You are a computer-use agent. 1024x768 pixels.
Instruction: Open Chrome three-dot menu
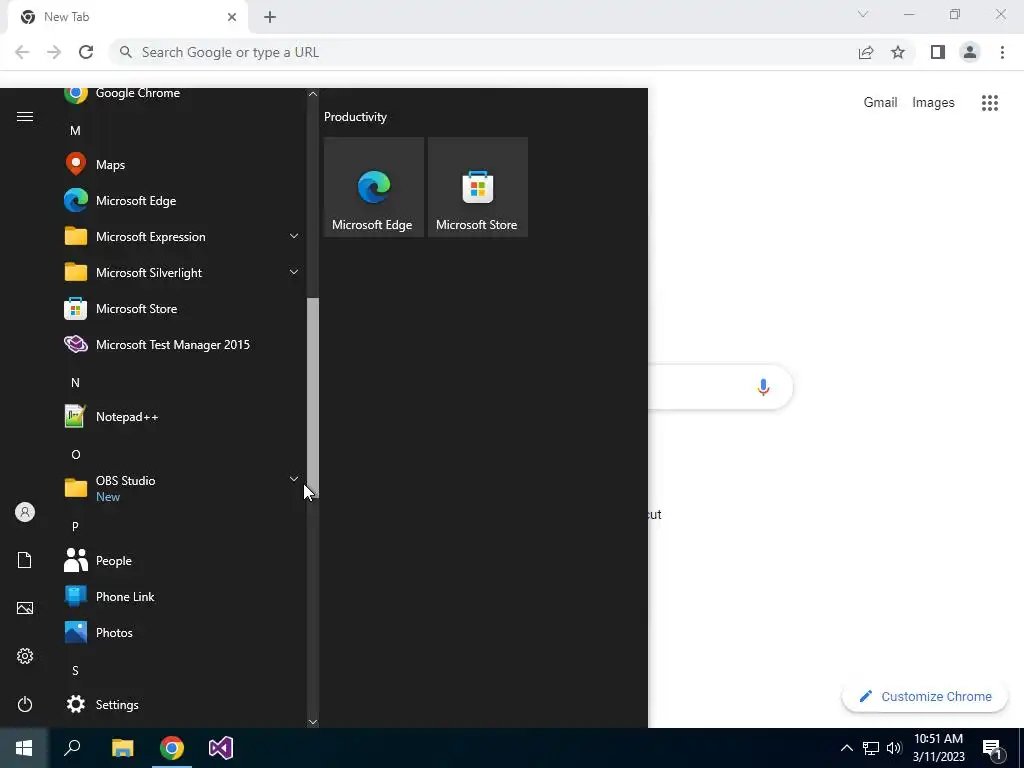[x=1002, y=52]
